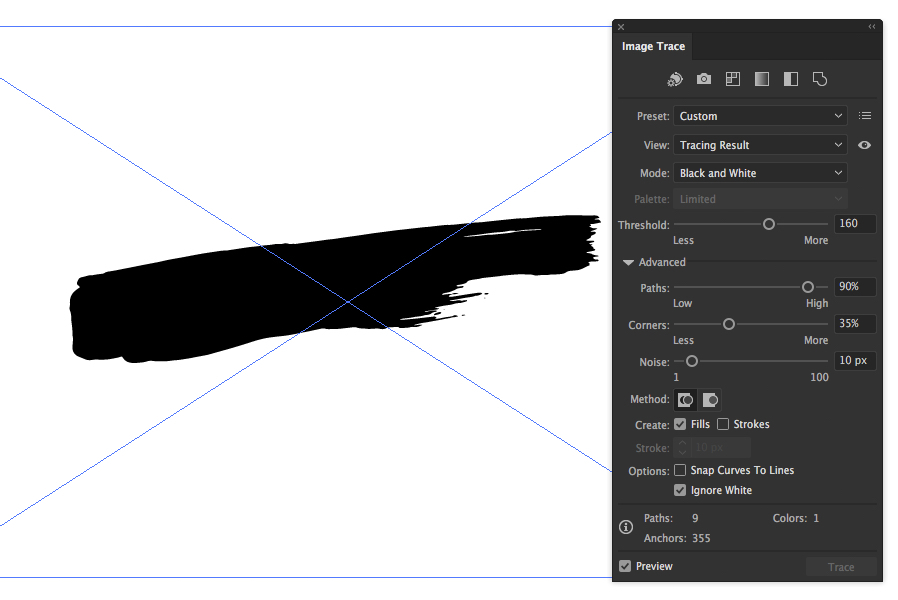Viewport: 898px width, 600px height.
Task: Open the Mode dropdown
Action: coord(760,172)
